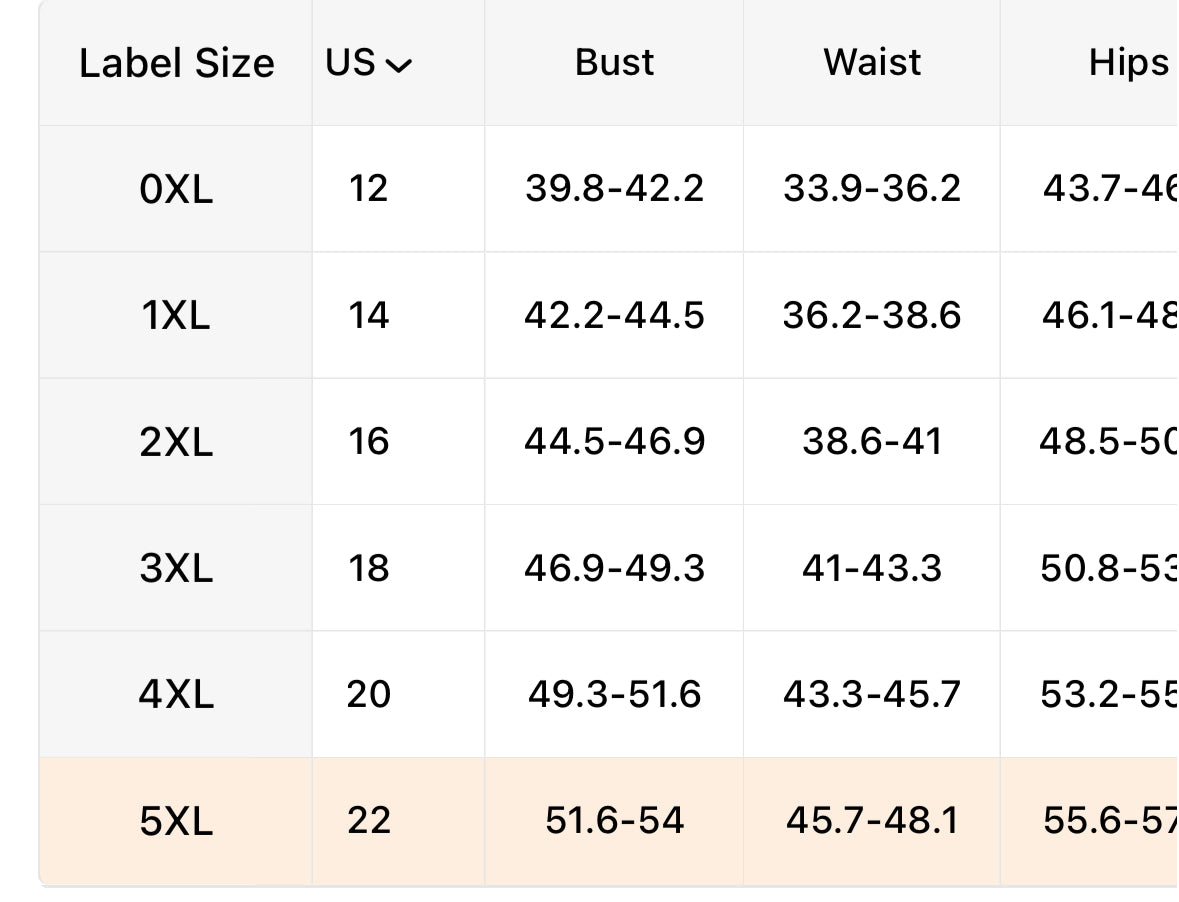Click waist measurement 43.3-45.7
The height and width of the screenshot is (902, 1179).
coord(872,694)
